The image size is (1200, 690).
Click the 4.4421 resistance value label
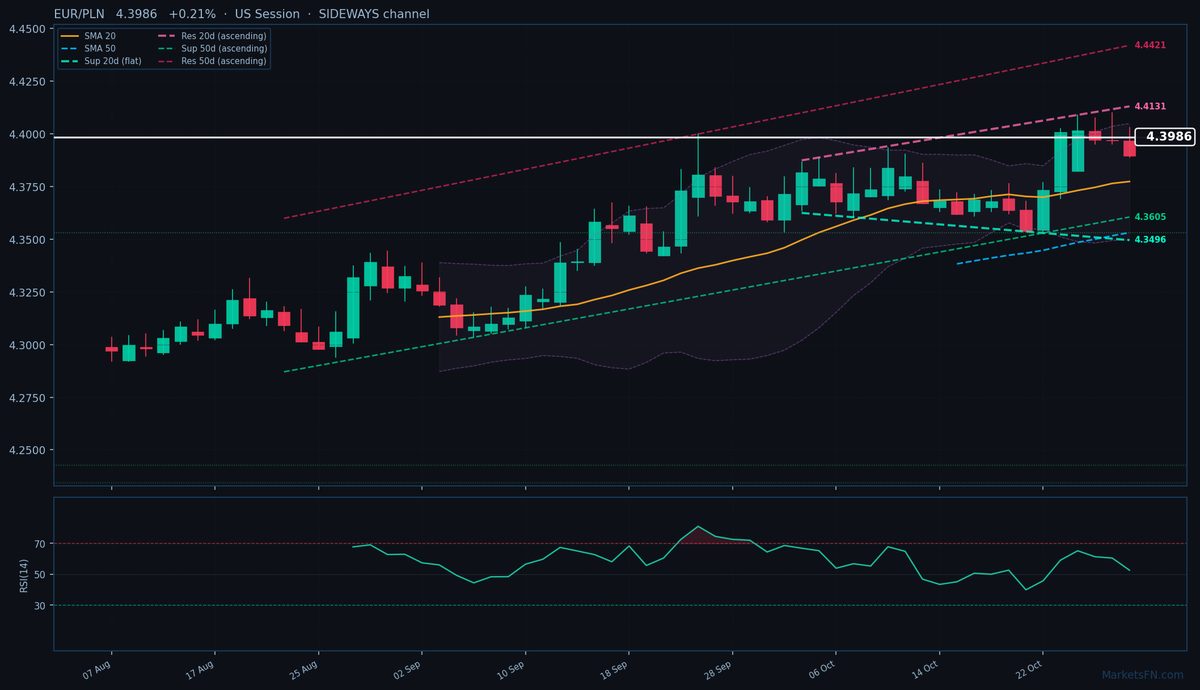coord(1150,46)
